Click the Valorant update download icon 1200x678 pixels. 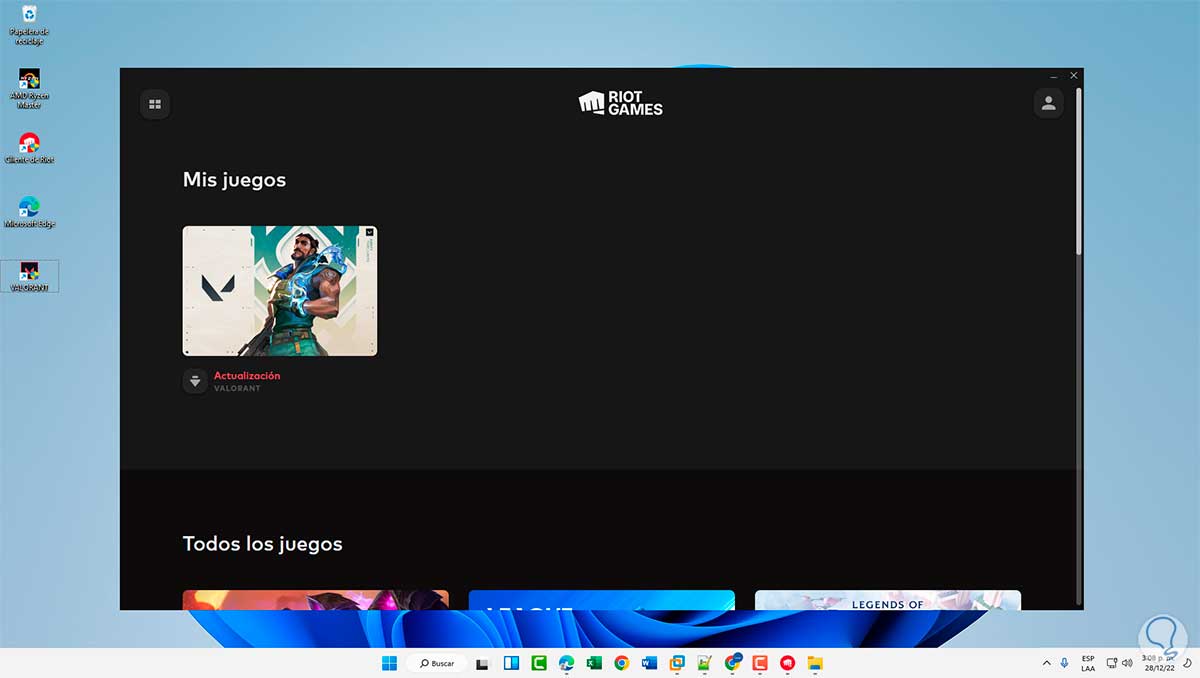(x=195, y=381)
